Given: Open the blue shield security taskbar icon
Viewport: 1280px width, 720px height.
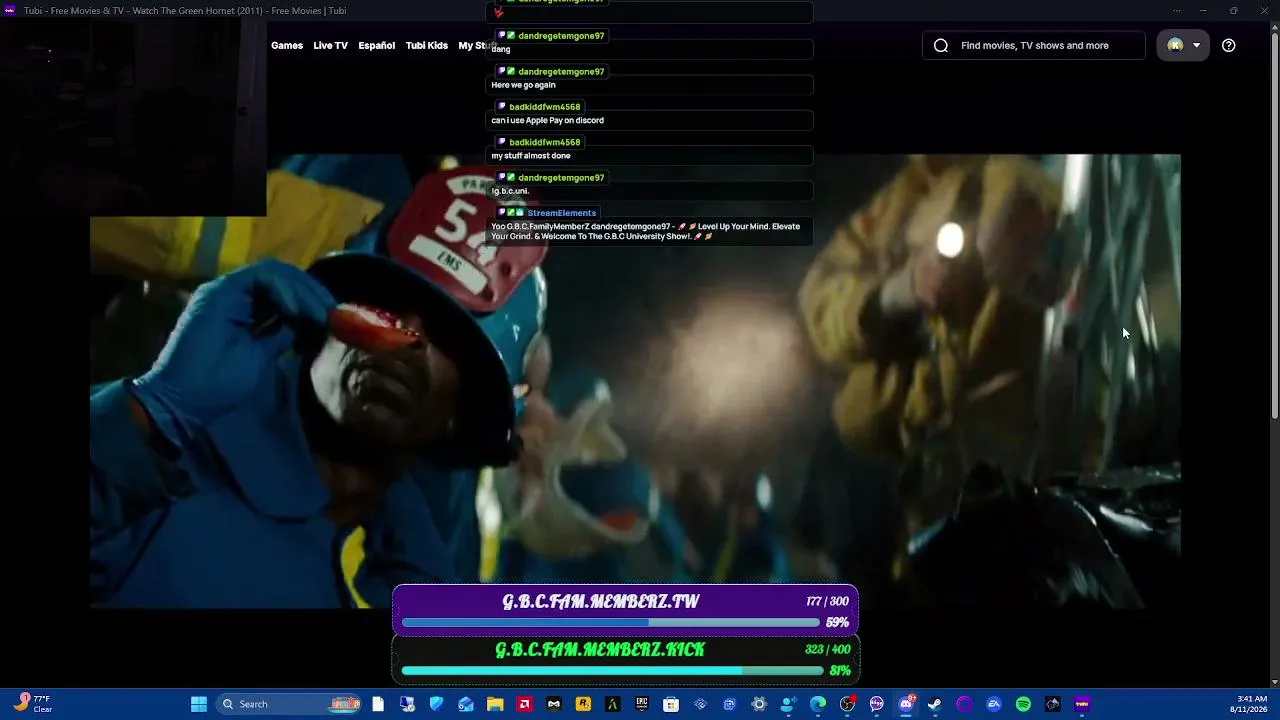Looking at the screenshot, I should 436,704.
